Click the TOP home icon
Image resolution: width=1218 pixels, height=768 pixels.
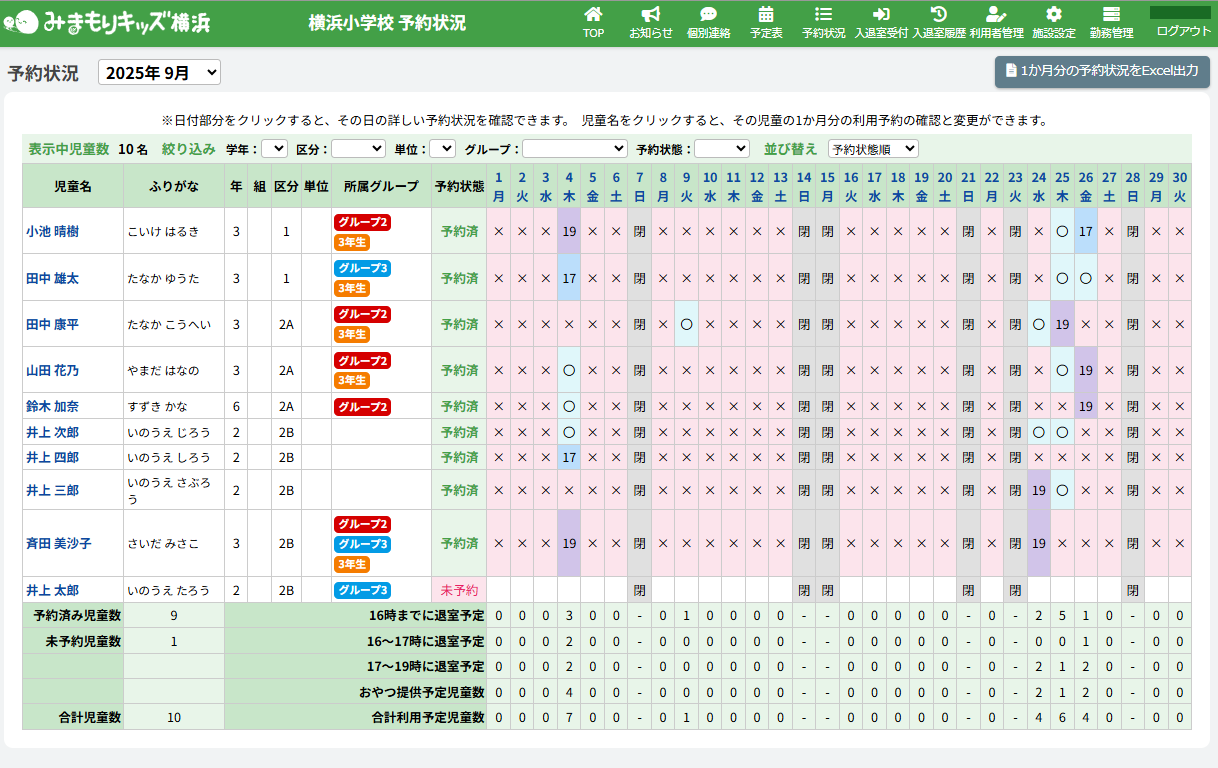coord(593,15)
